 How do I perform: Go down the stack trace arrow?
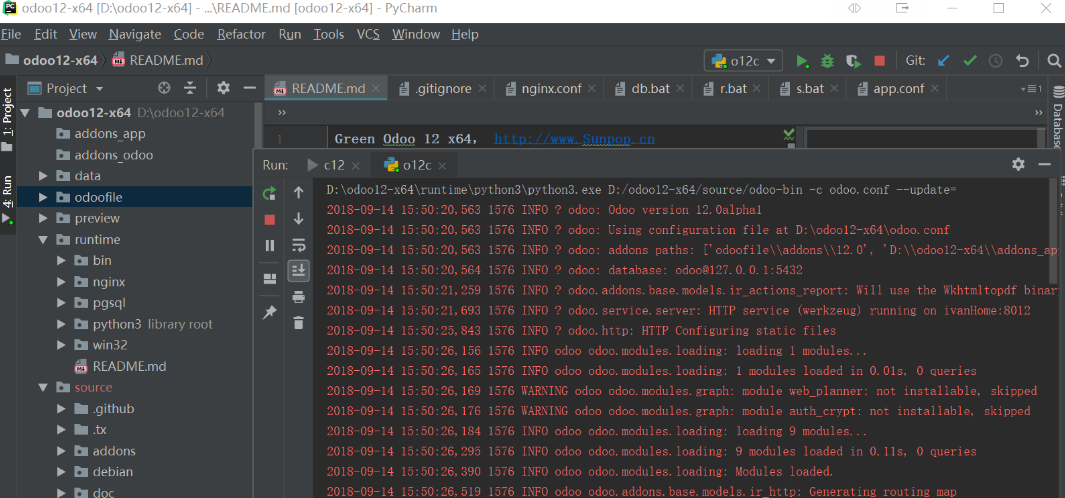tap(298, 219)
